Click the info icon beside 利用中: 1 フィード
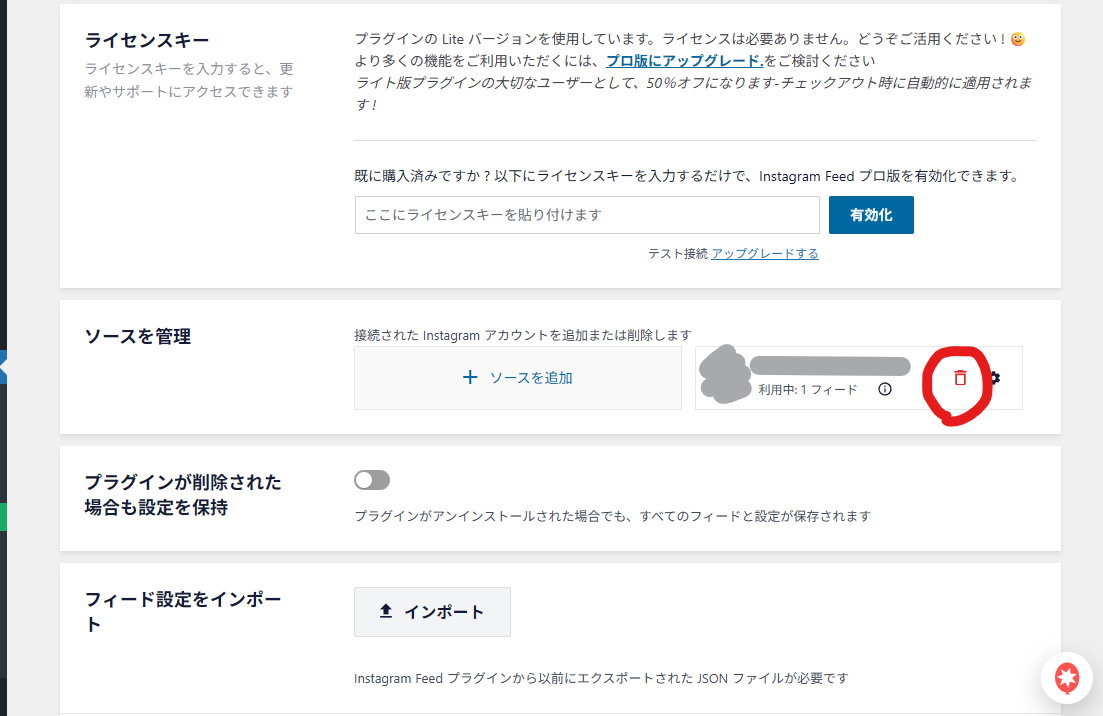This screenshot has width=1103, height=716. [885, 389]
